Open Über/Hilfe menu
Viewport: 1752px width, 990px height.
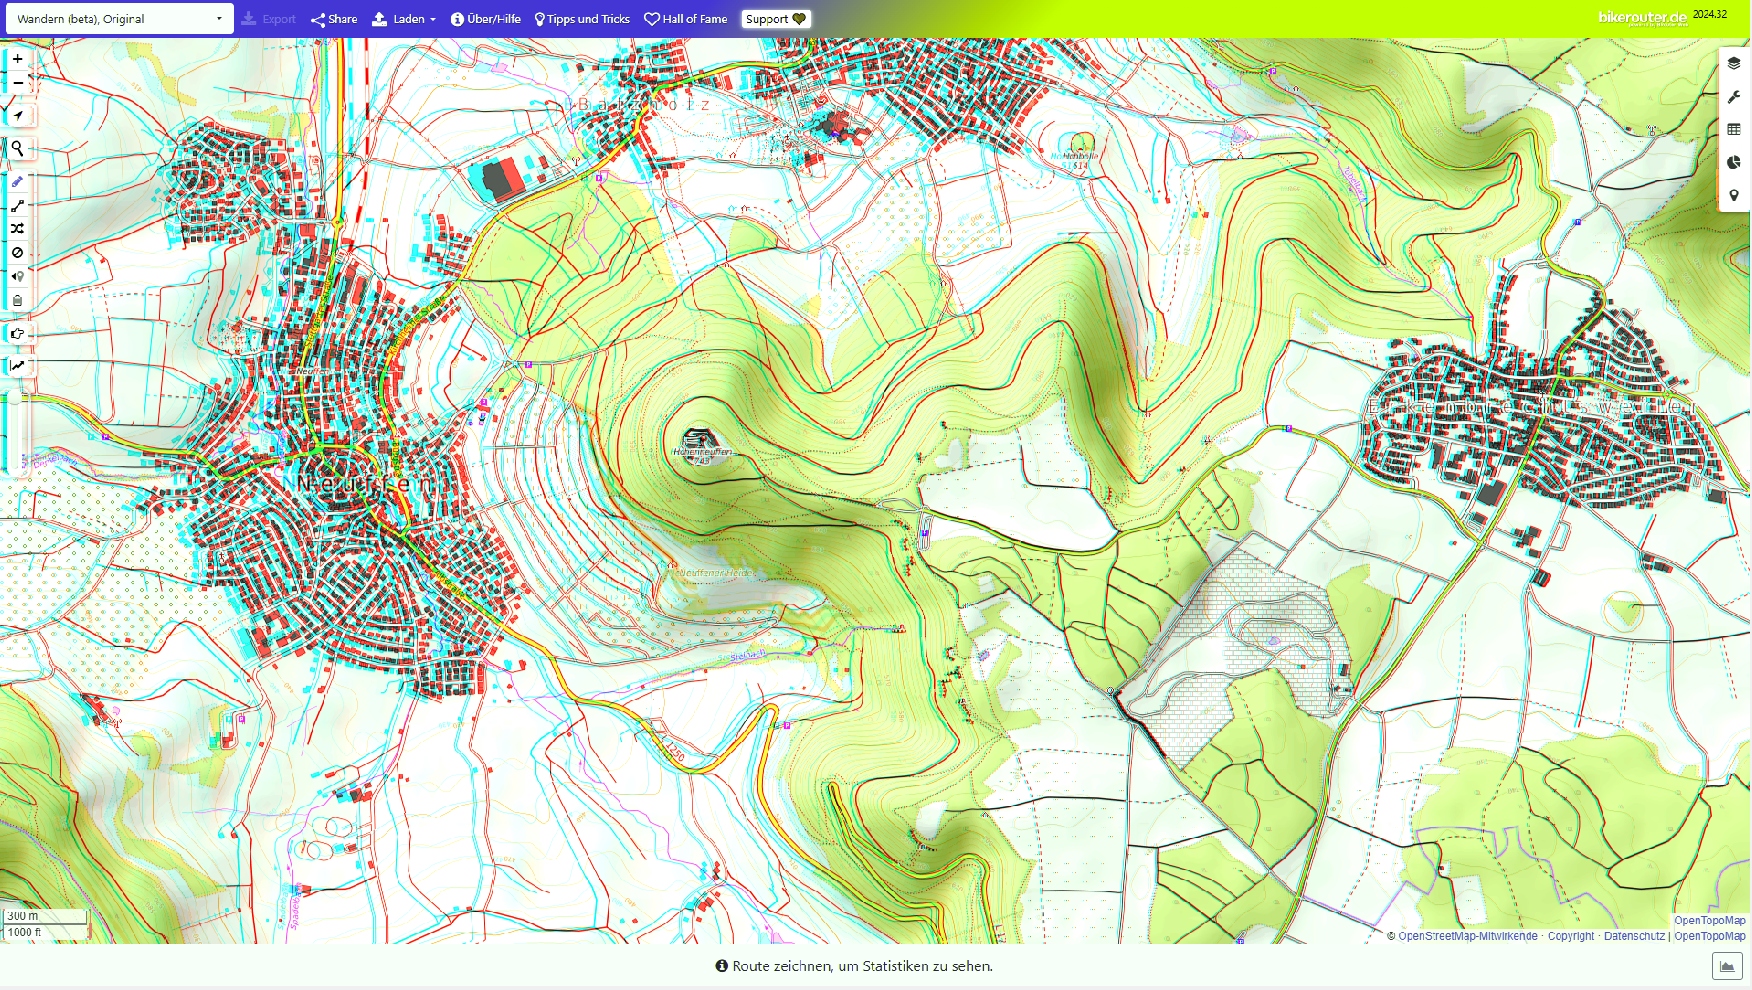486,19
